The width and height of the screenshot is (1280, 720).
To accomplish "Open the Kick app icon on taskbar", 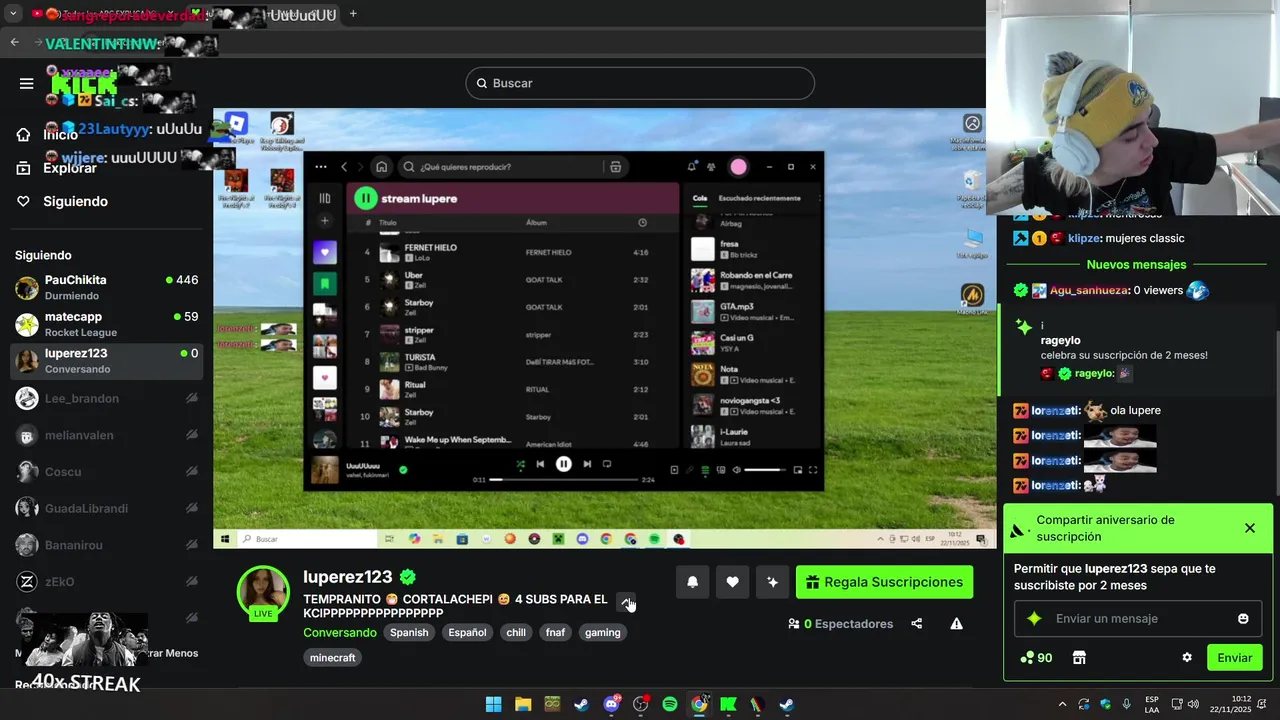I will coord(728,704).
